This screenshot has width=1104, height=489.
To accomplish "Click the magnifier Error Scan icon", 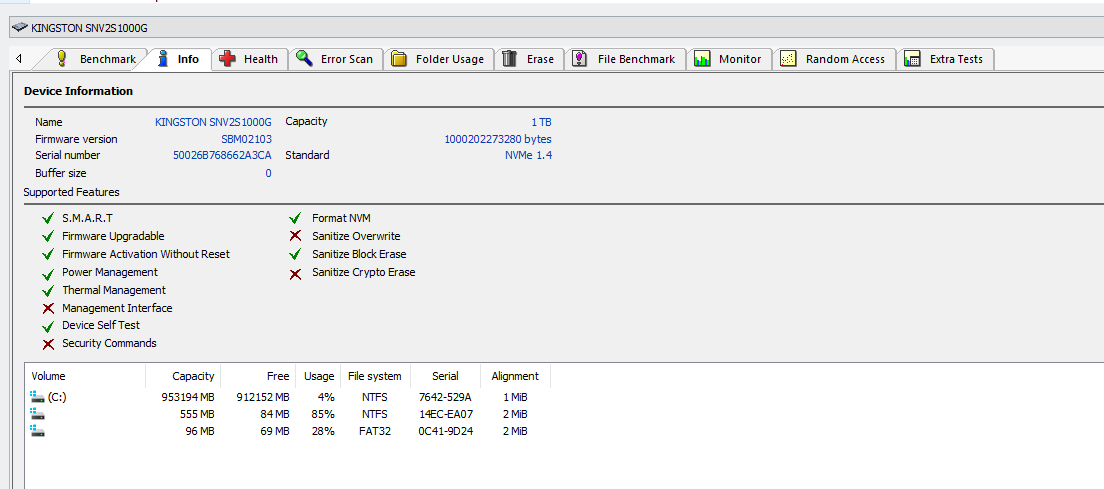I will 304,58.
